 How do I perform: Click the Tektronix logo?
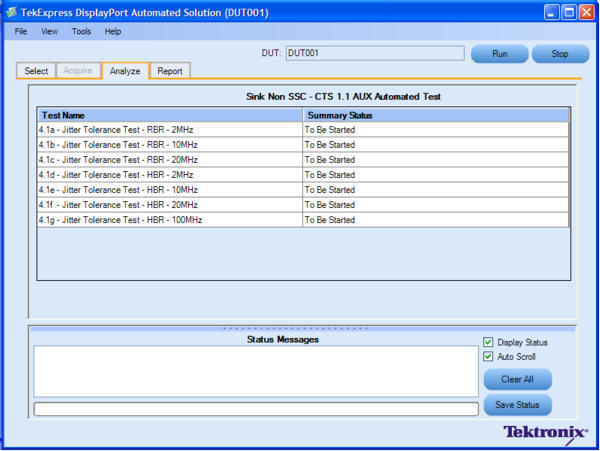point(545,433)
